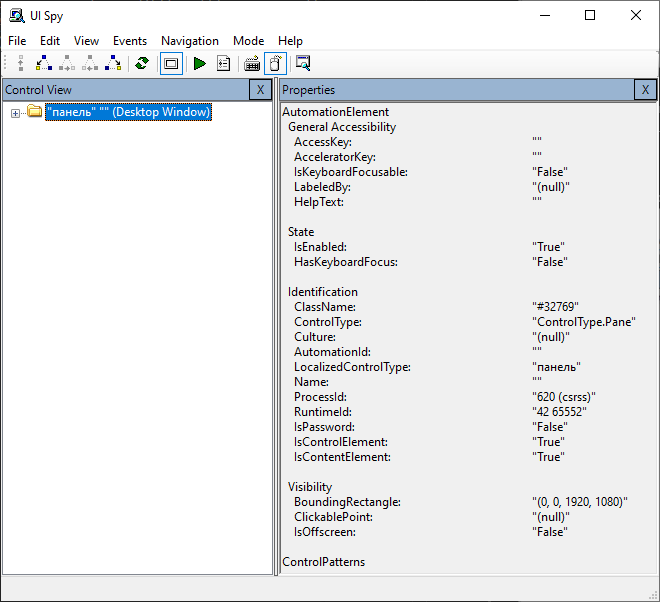
Task: Toggle keyboard focus tracking button
Action: coord(252,63)
